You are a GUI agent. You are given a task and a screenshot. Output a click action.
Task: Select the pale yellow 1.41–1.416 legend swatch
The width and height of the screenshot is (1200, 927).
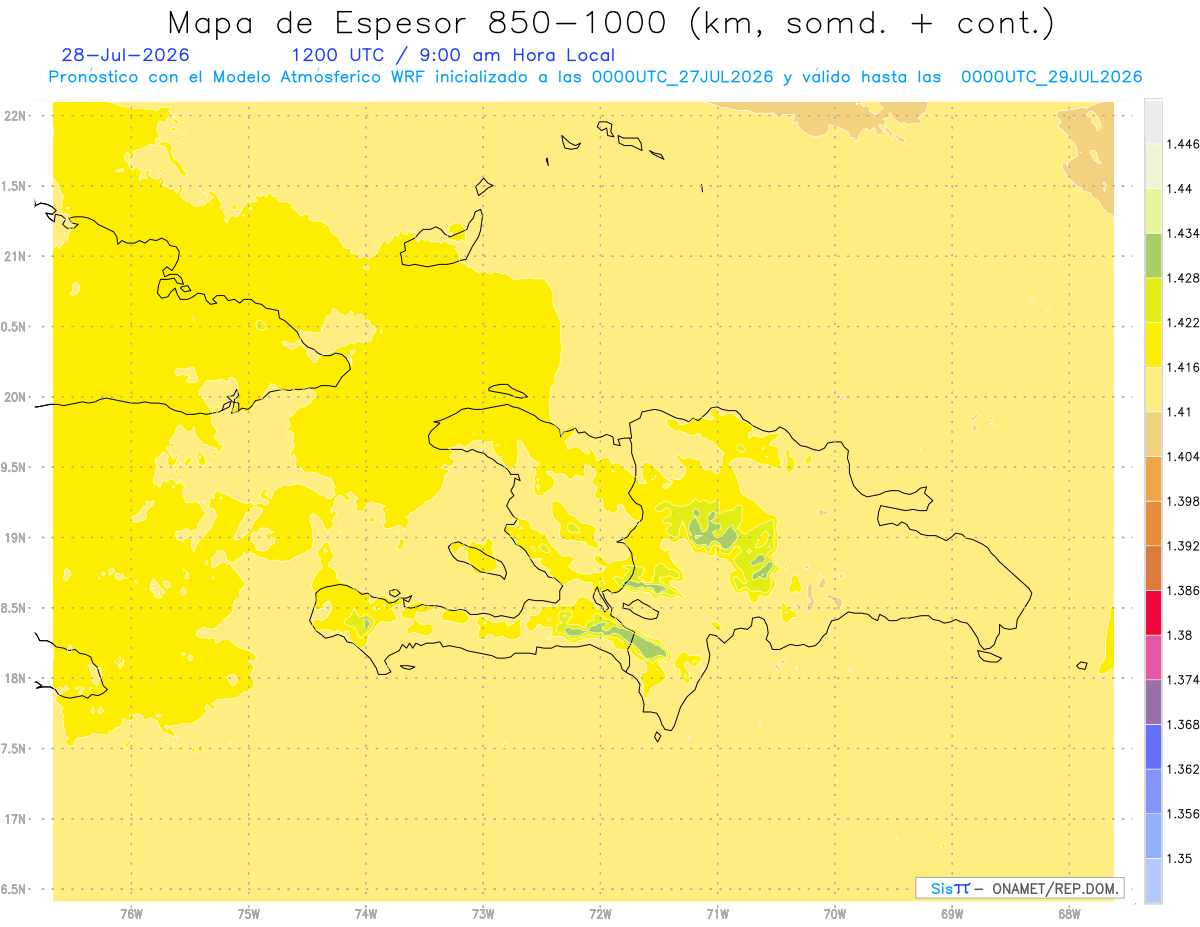click(1153, 390)
